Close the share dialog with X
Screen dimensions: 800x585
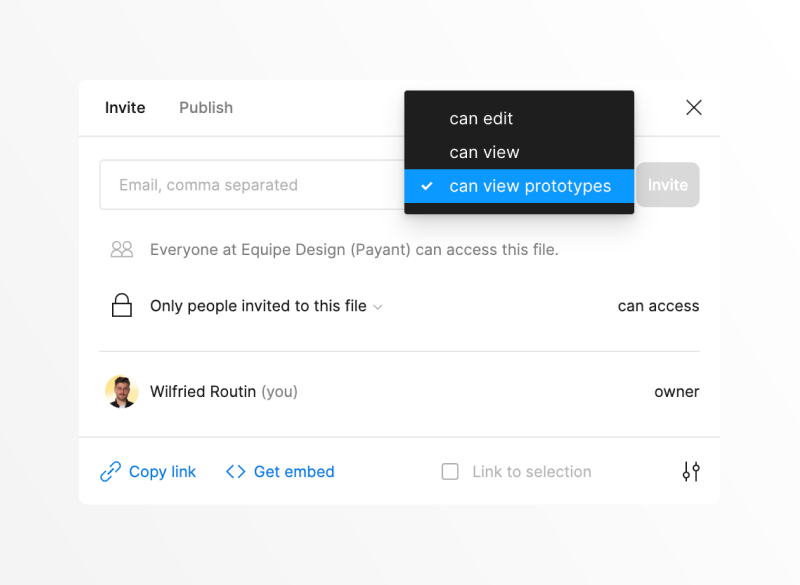coord(694,108)
